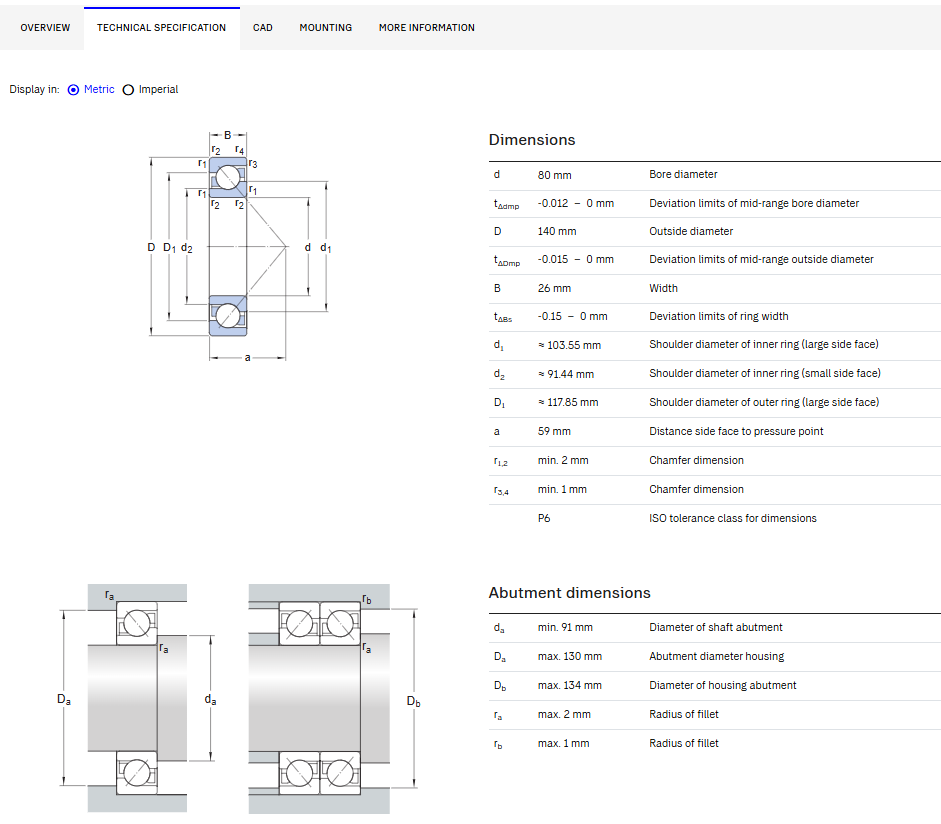Image resolution: width=941 pixels, height=824 pixels.
Task: Click the Display in: label
Action: (34, 89)
